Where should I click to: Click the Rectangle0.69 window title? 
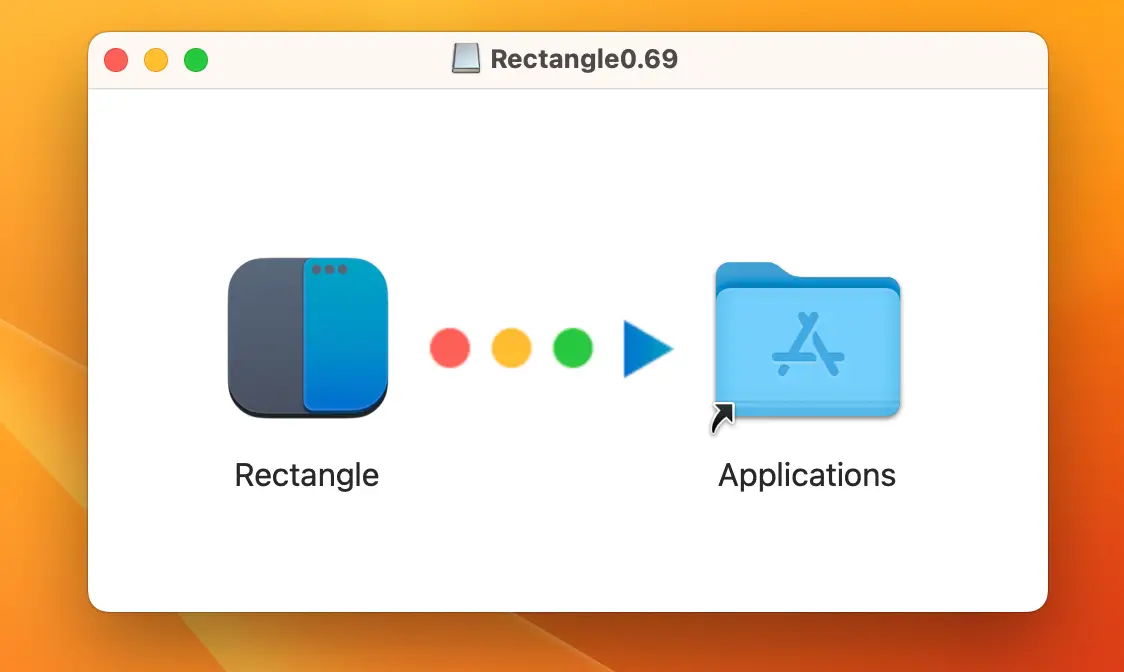[586, 59]
